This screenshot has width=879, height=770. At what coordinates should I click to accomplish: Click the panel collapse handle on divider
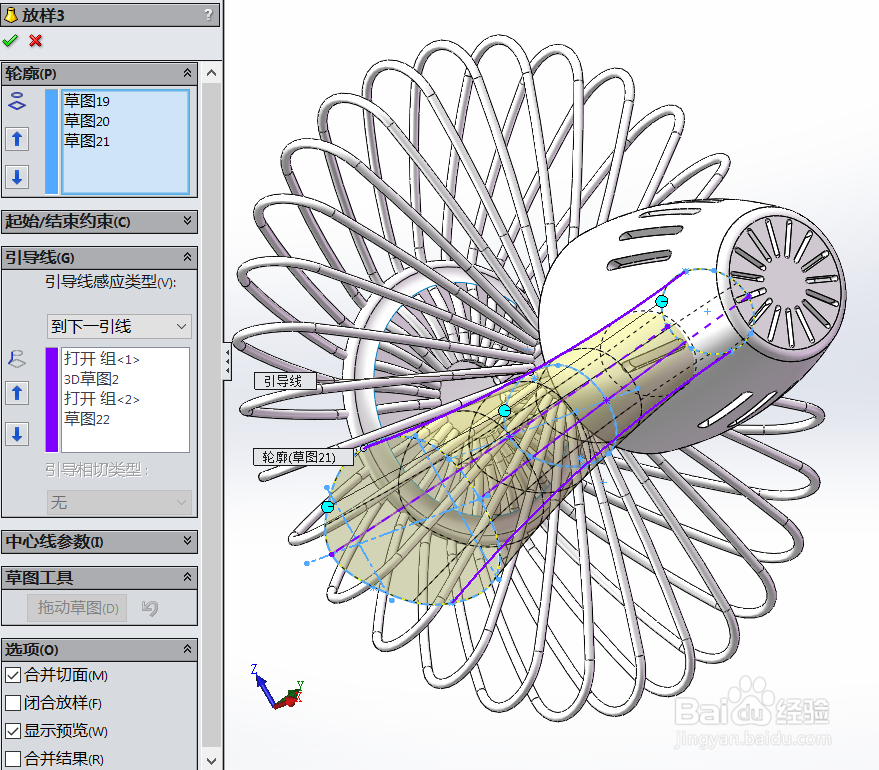[x=227, y=361]
